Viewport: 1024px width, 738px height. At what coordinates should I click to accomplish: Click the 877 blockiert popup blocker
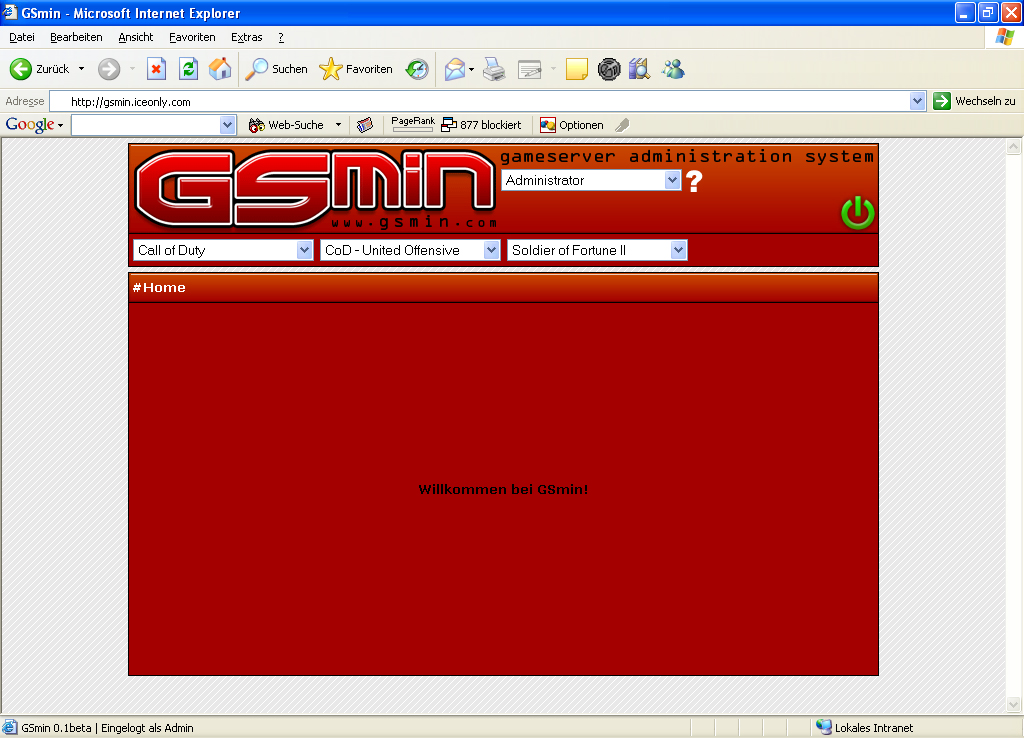(481, 125)
